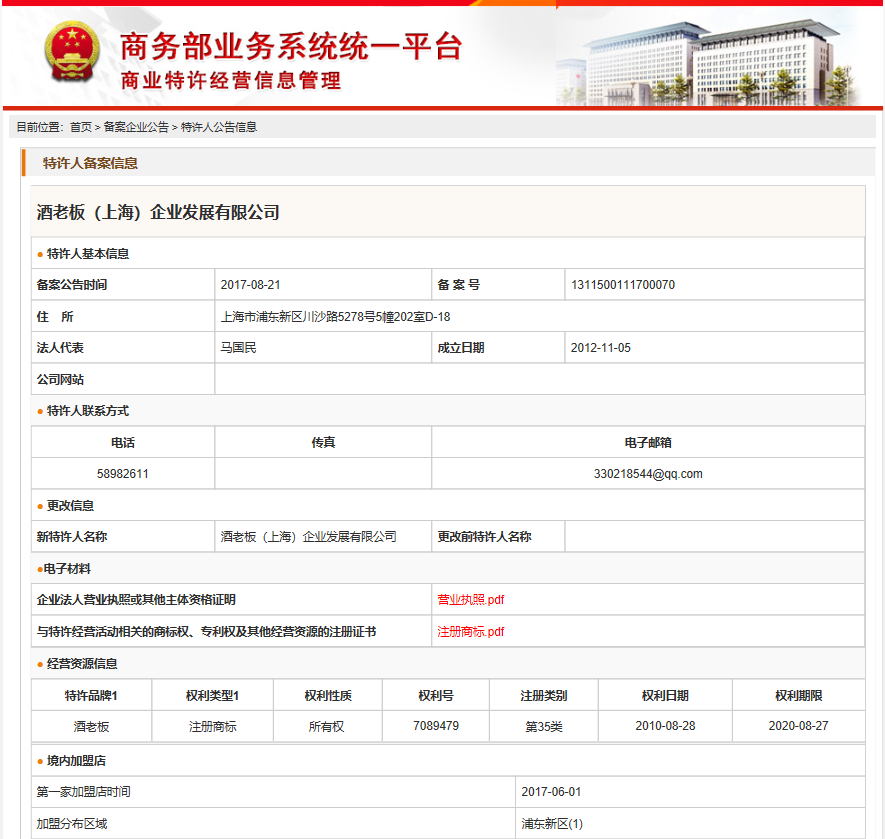
Task: Click 特许人公告信息 breadcrumb text
Action: [218, 127]
